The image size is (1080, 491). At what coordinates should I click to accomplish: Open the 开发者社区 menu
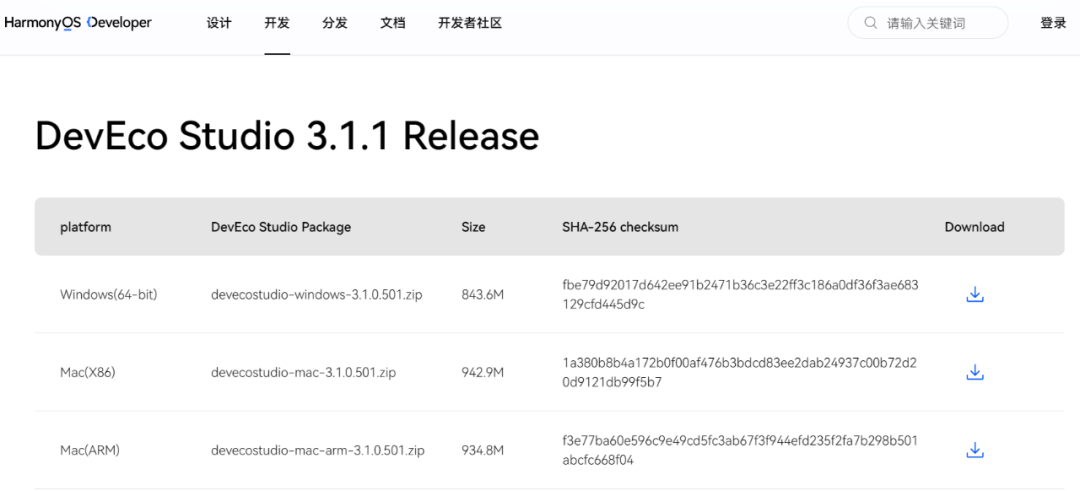(x=470, y=23)
